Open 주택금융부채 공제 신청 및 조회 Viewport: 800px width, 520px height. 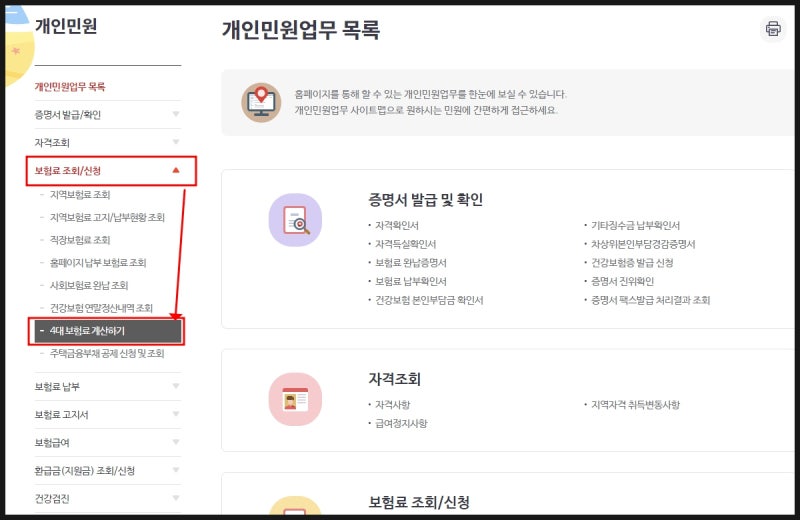tap(107, 353)
